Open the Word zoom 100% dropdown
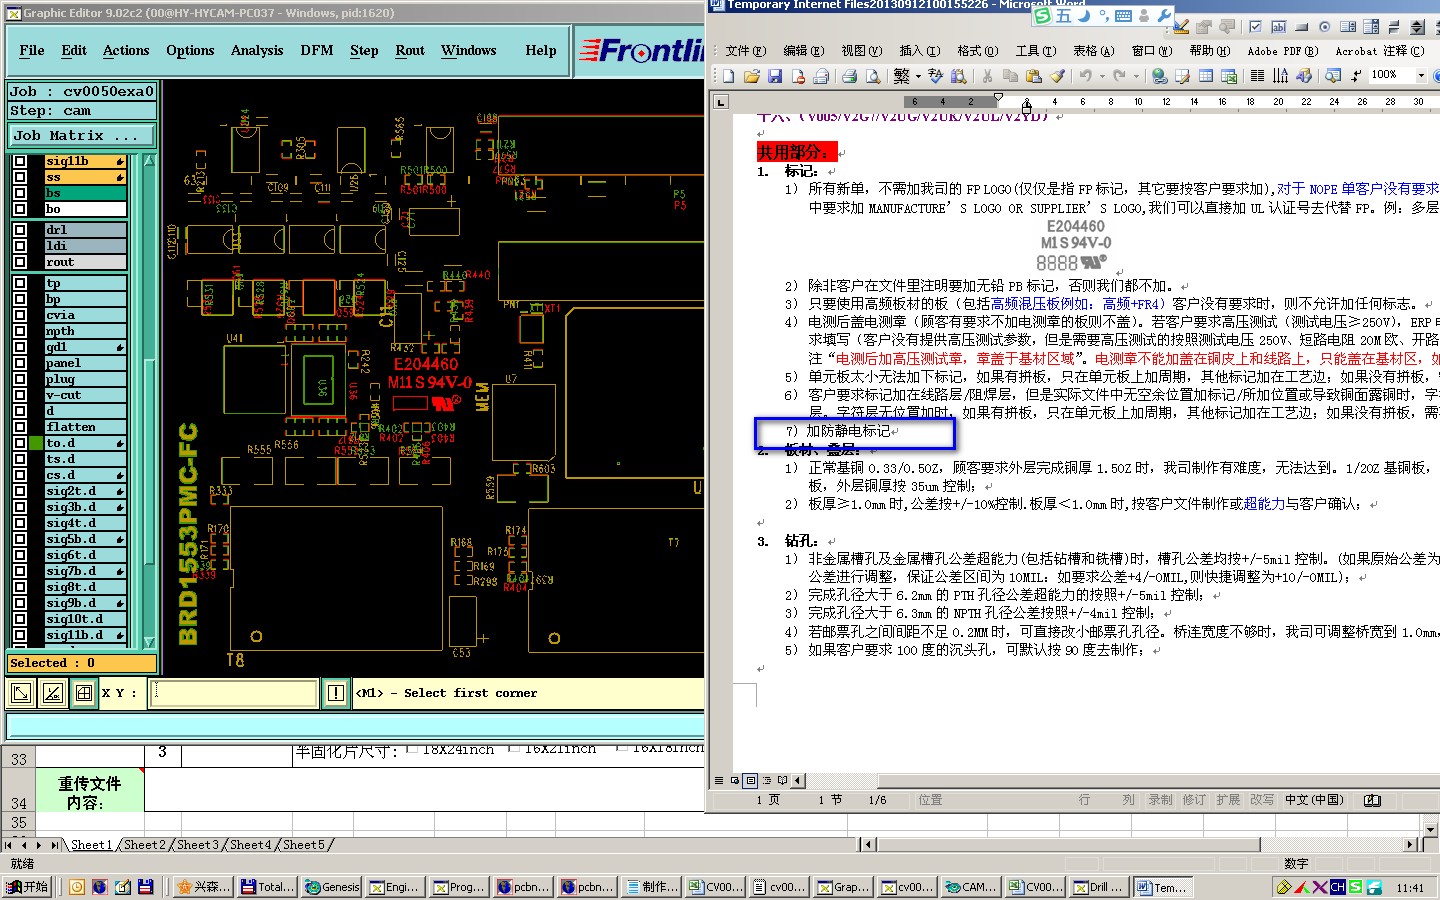This screenshot has width=1440, height=900. 1421,75
